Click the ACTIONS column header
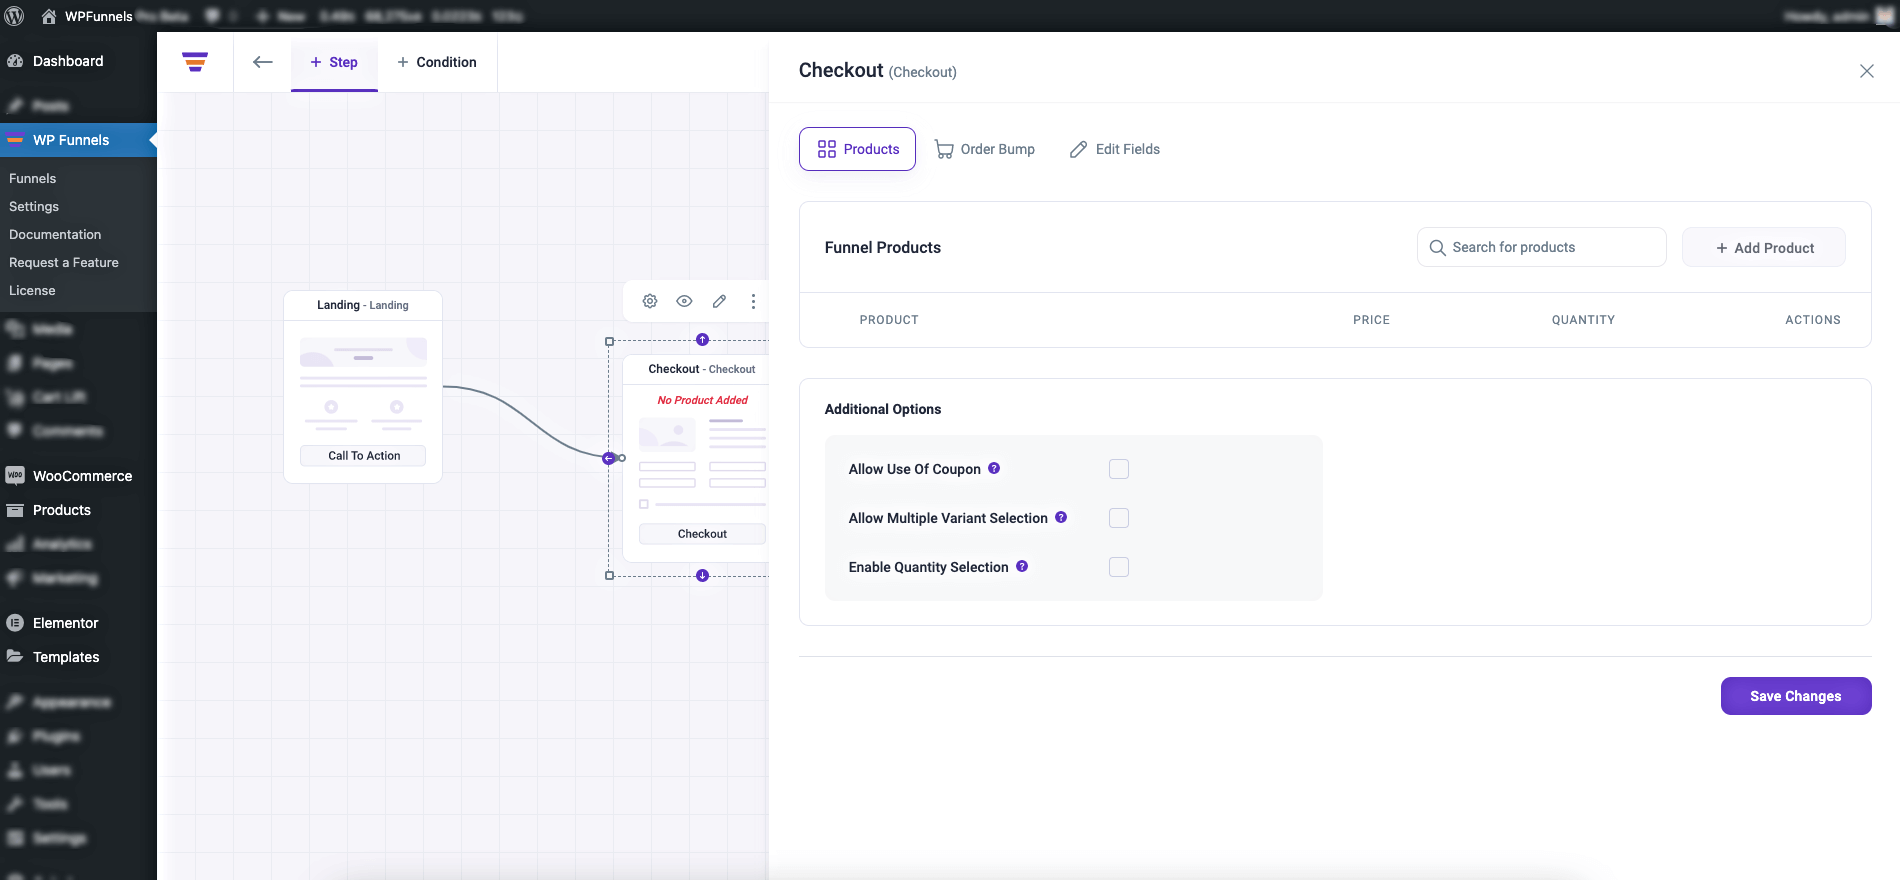 1813,320
